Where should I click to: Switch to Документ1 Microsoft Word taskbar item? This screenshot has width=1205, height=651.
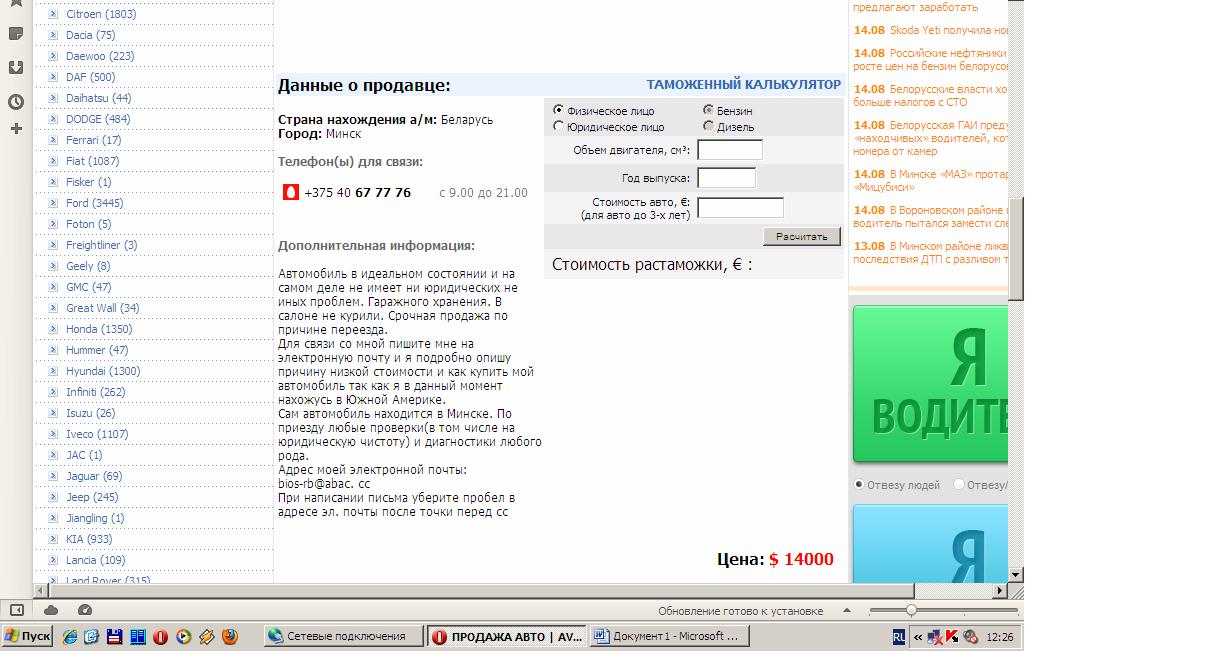(667, 636)
